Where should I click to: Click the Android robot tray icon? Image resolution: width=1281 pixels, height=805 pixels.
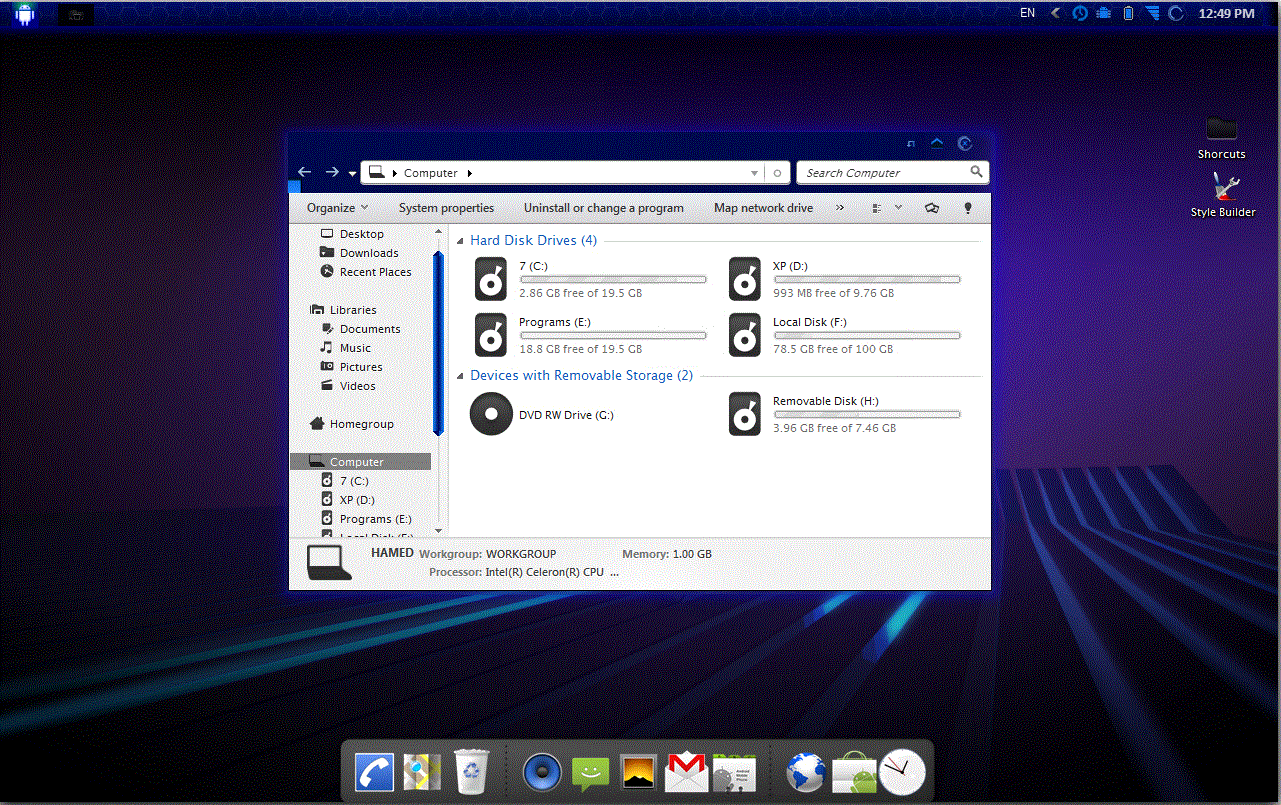[x=1104, y=13]
